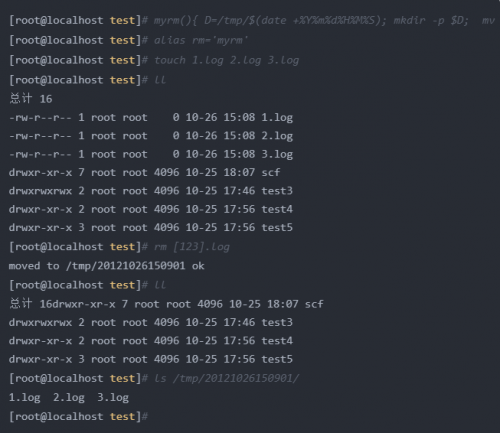This screenshot has width=500, height=433.
Task: Click the touch 1.log 2.log 3.log command
Action: coord(226,60)
